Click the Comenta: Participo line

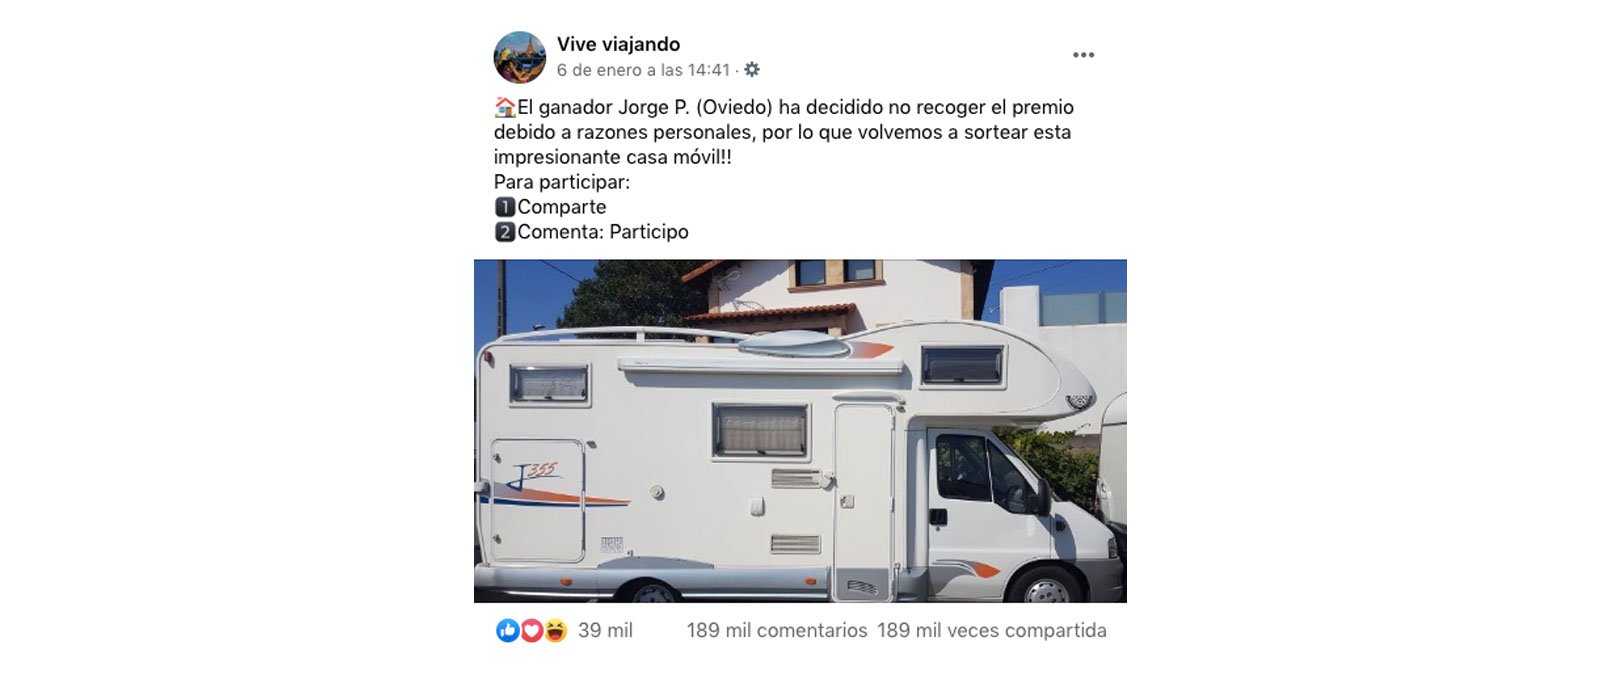603,232
